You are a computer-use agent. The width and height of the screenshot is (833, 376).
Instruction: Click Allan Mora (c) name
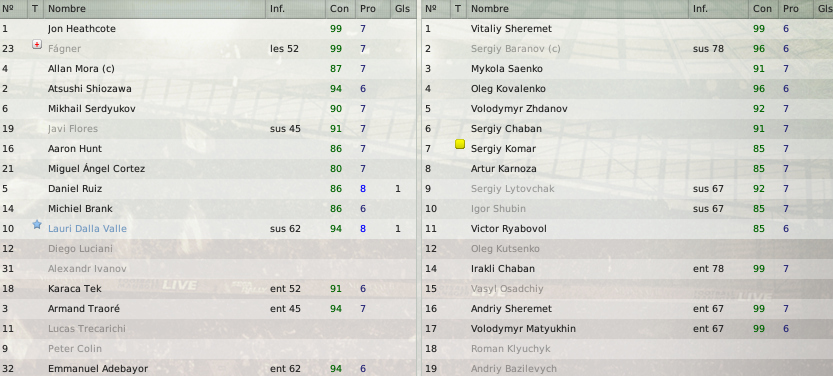coord(81,69)
